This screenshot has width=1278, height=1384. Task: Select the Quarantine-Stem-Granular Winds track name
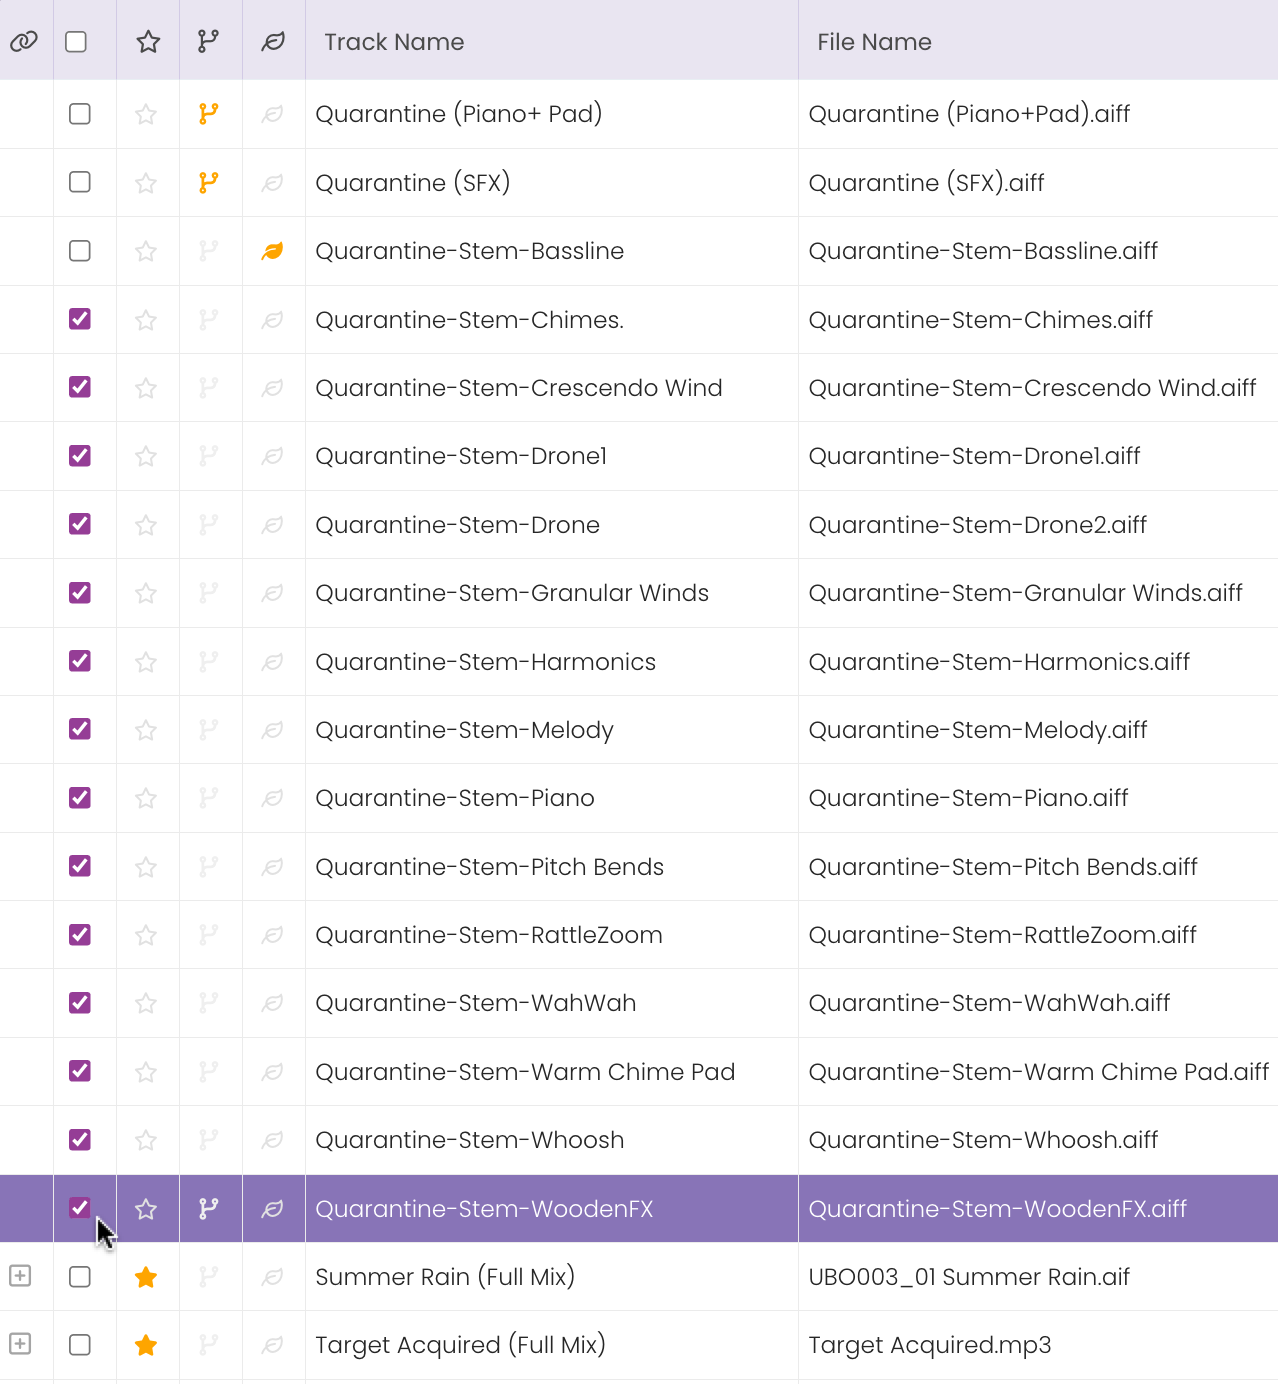tap(512, 593)
